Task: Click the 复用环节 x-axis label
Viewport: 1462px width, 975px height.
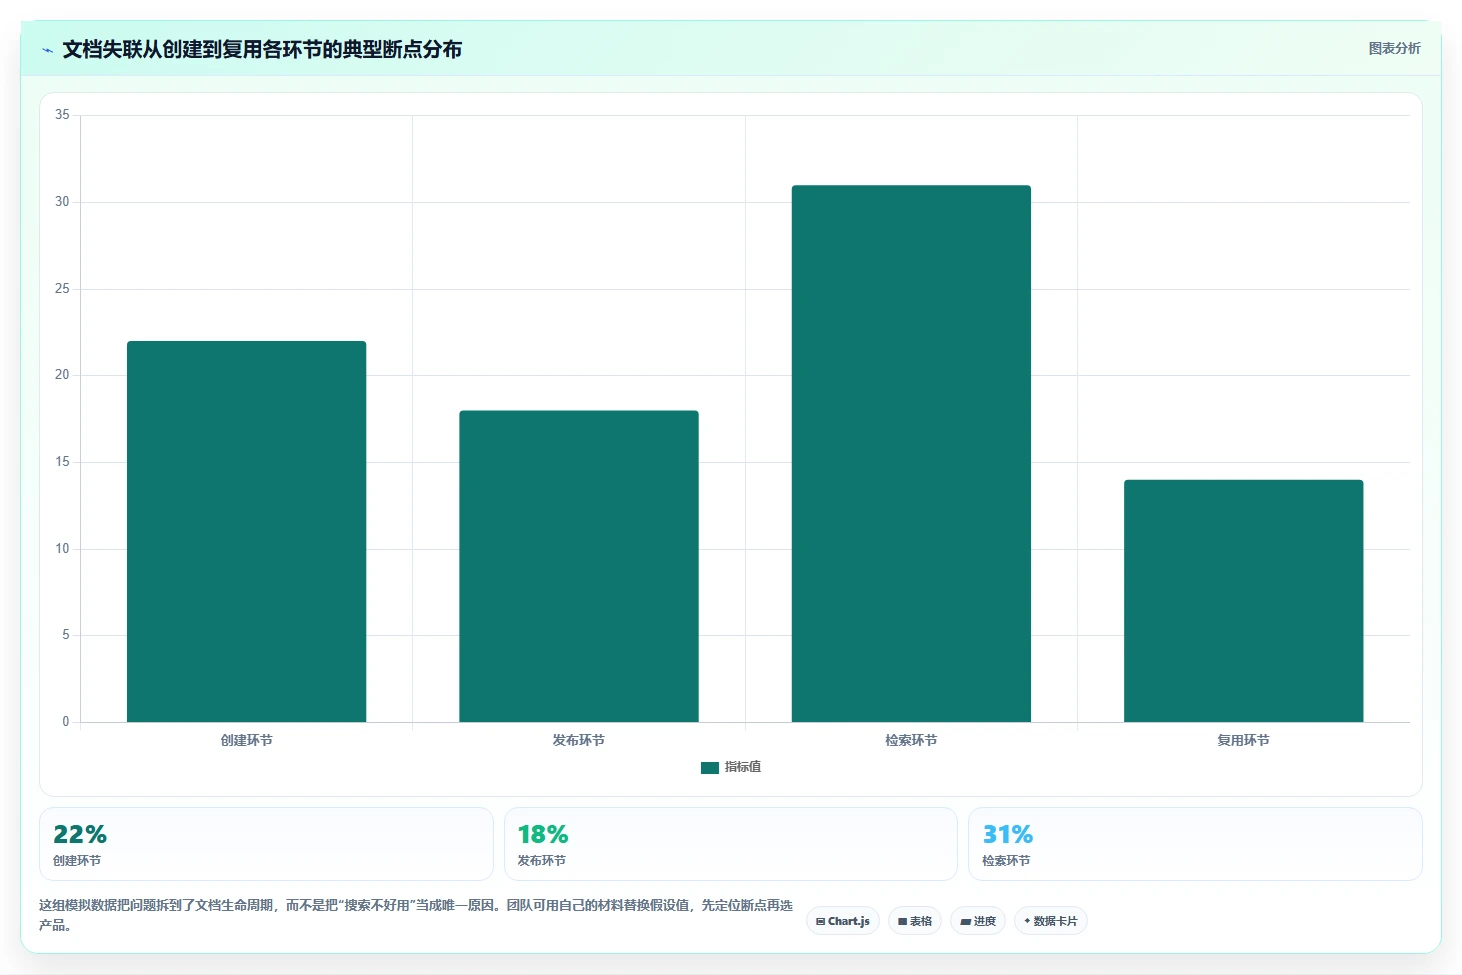Action: [x=1243, y=740]
